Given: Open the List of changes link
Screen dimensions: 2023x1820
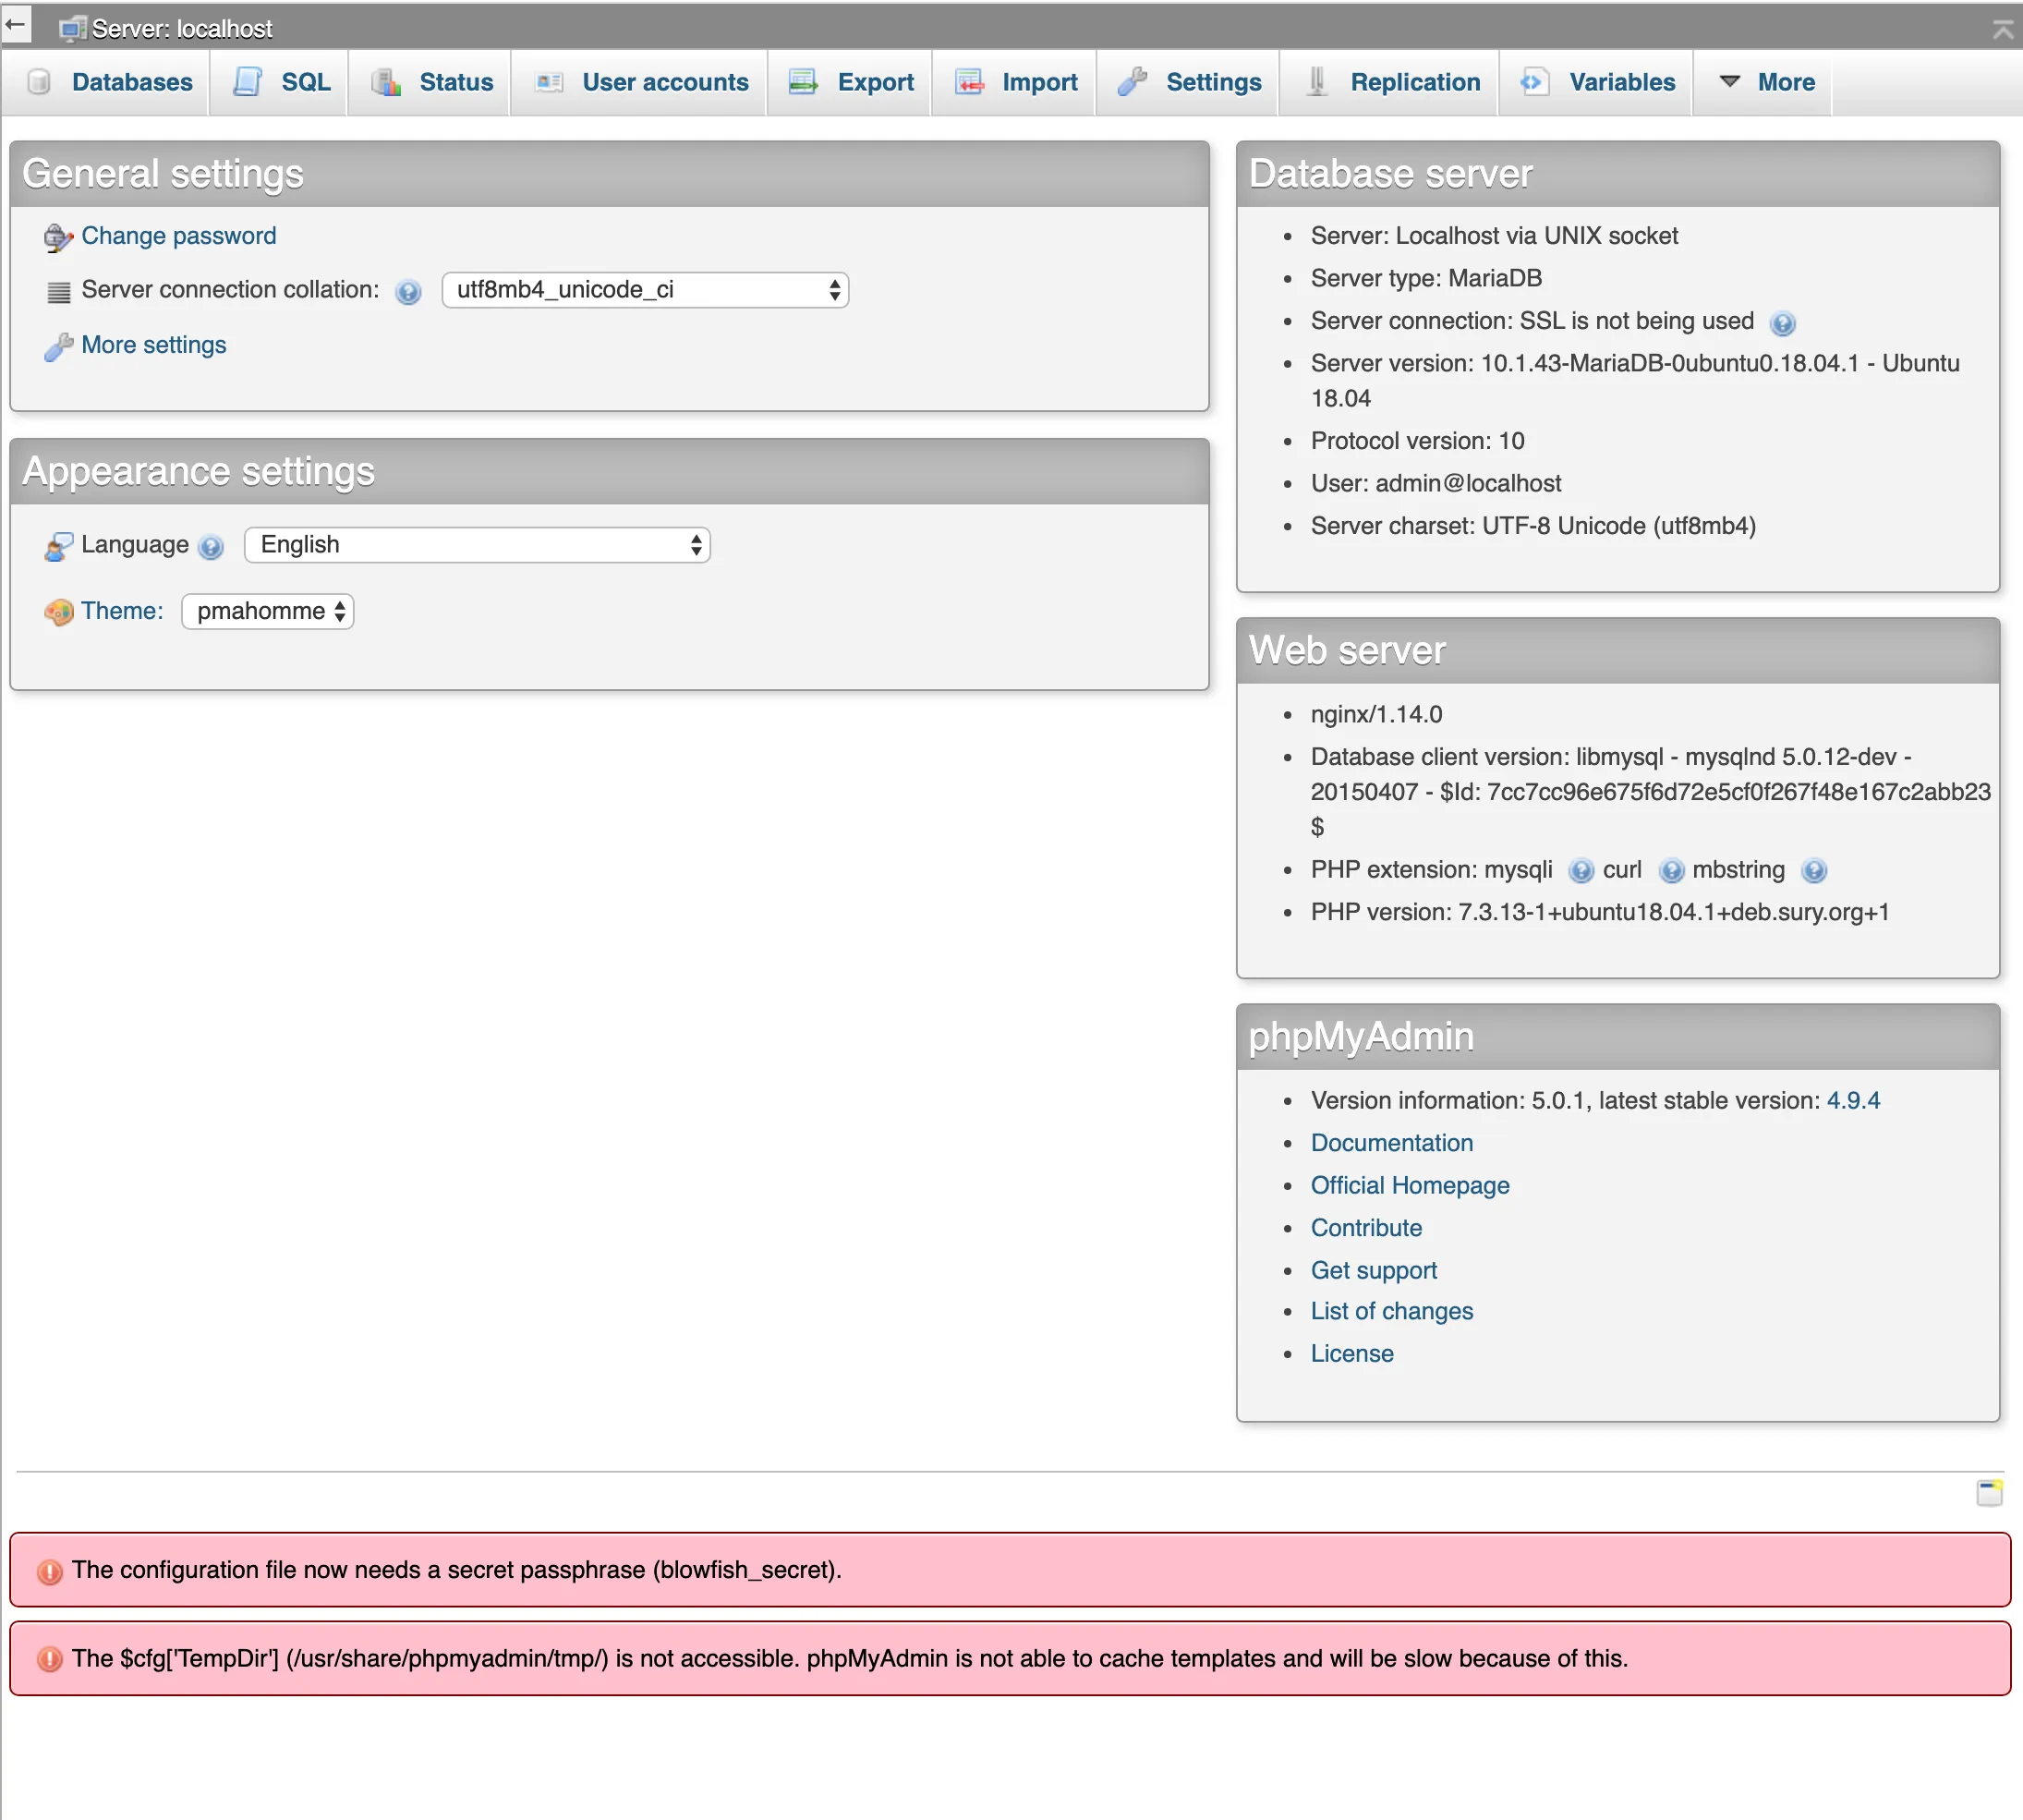Looking at the screenshot, I should click(x=1392, y=1311).
